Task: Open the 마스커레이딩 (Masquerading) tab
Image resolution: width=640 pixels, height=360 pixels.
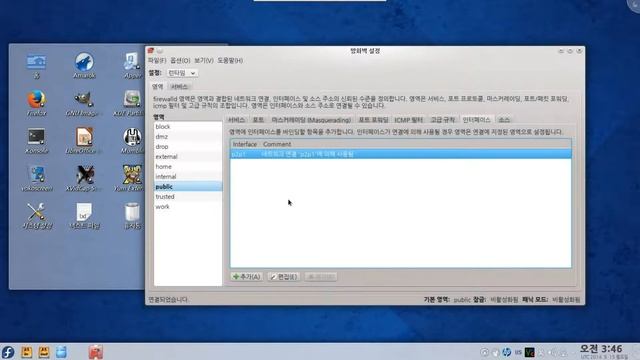Action: (x=311, y=120)
